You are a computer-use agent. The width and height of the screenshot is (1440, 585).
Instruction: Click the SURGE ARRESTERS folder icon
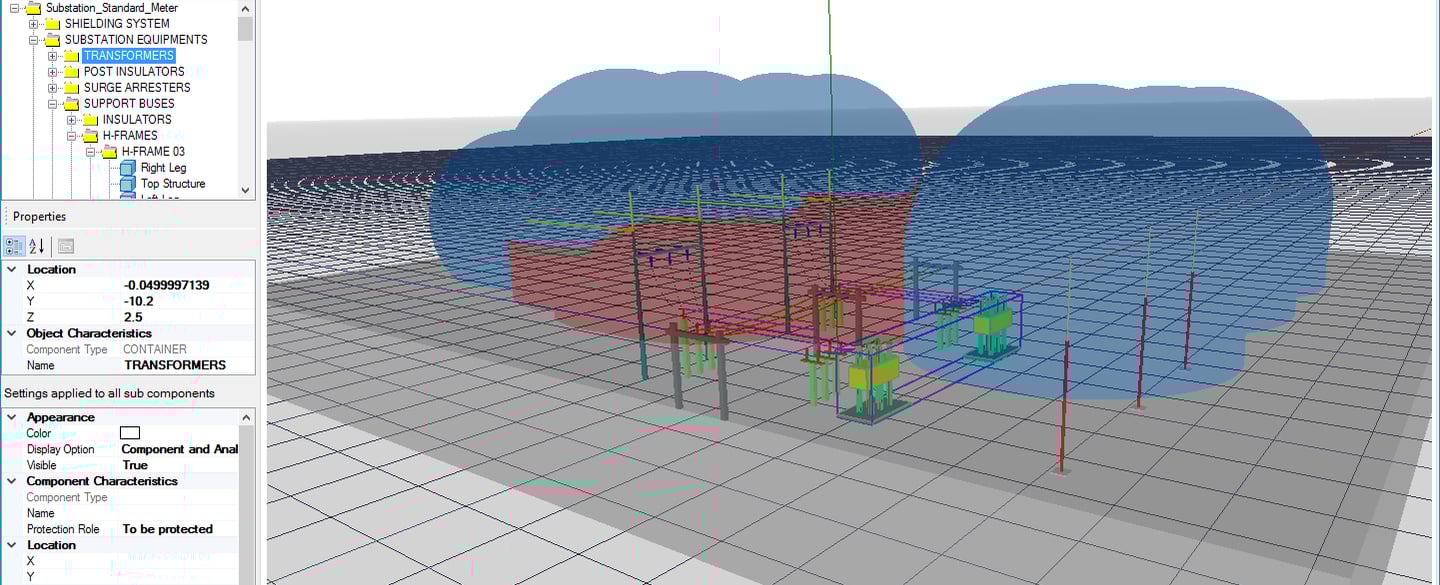72,88
